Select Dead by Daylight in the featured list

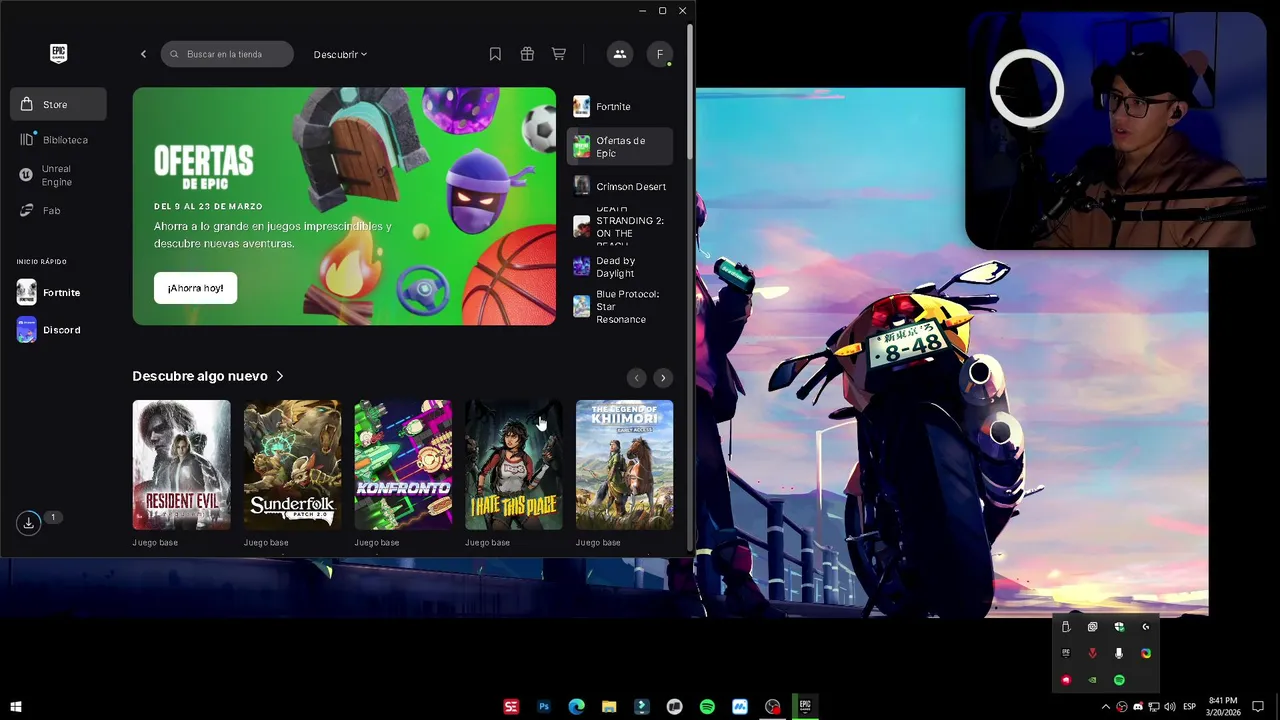[x=619, y=267]
